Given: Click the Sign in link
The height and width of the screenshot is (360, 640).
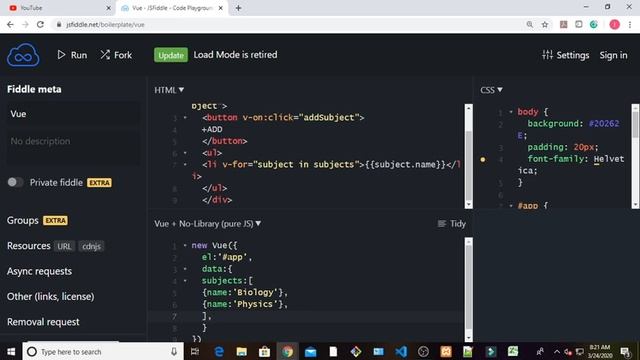Looking at the screenshot, I should tap(613, 55).
